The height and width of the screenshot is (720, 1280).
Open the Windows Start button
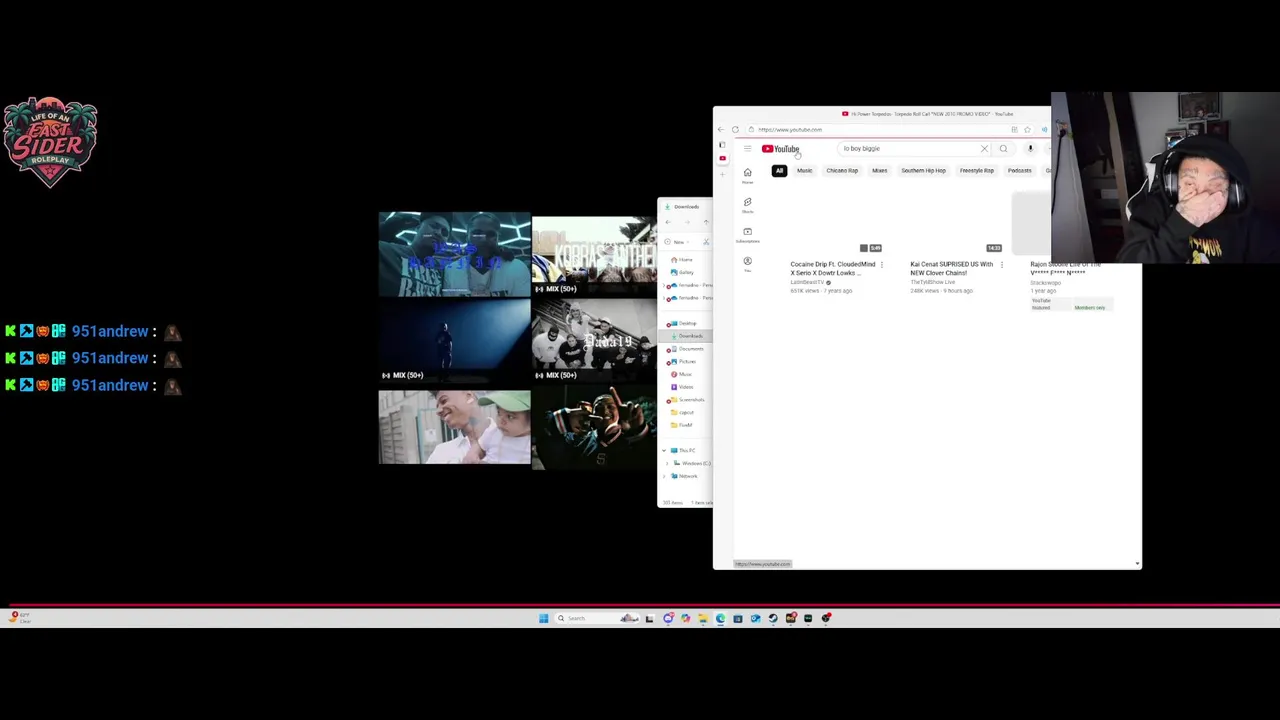point(543,618)
